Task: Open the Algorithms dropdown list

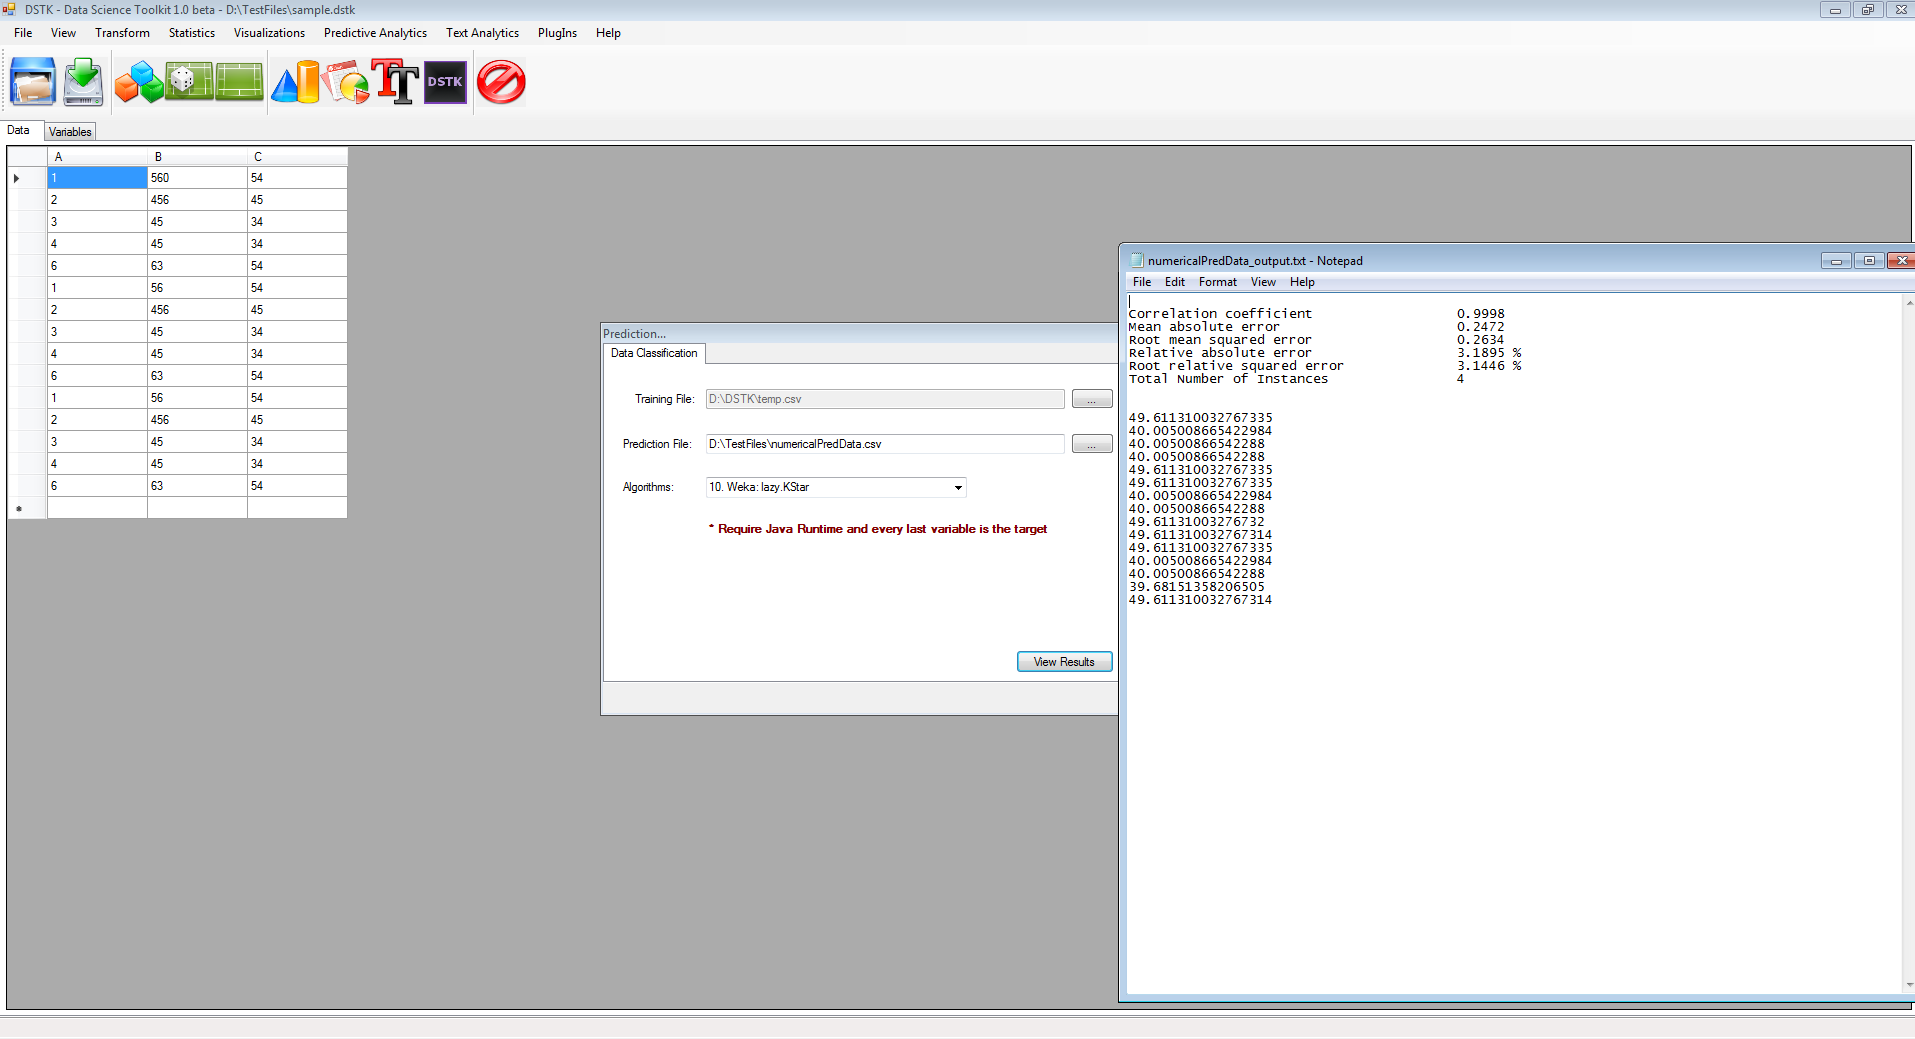Action: point(958,488)
